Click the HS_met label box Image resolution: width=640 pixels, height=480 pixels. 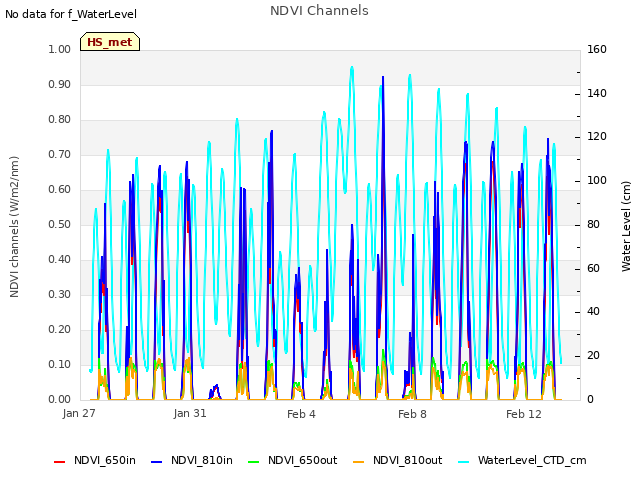pyautogui.click(x=110, y=42)
